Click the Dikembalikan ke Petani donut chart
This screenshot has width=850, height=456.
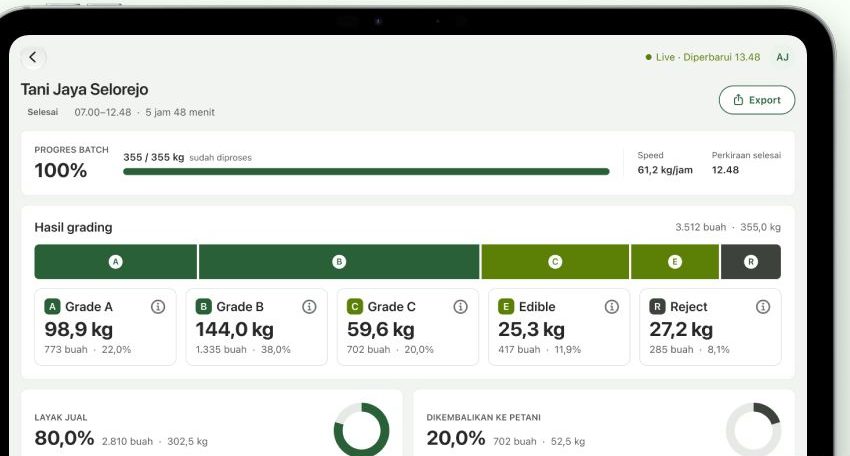coord(754,429)
